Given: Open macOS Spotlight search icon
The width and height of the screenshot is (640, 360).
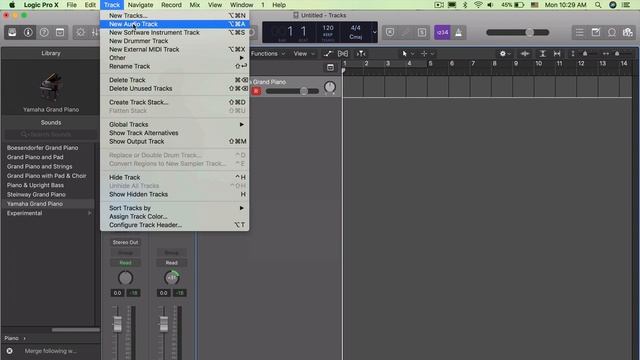Looking at the screenshot, I should click(x=598, y=5).
